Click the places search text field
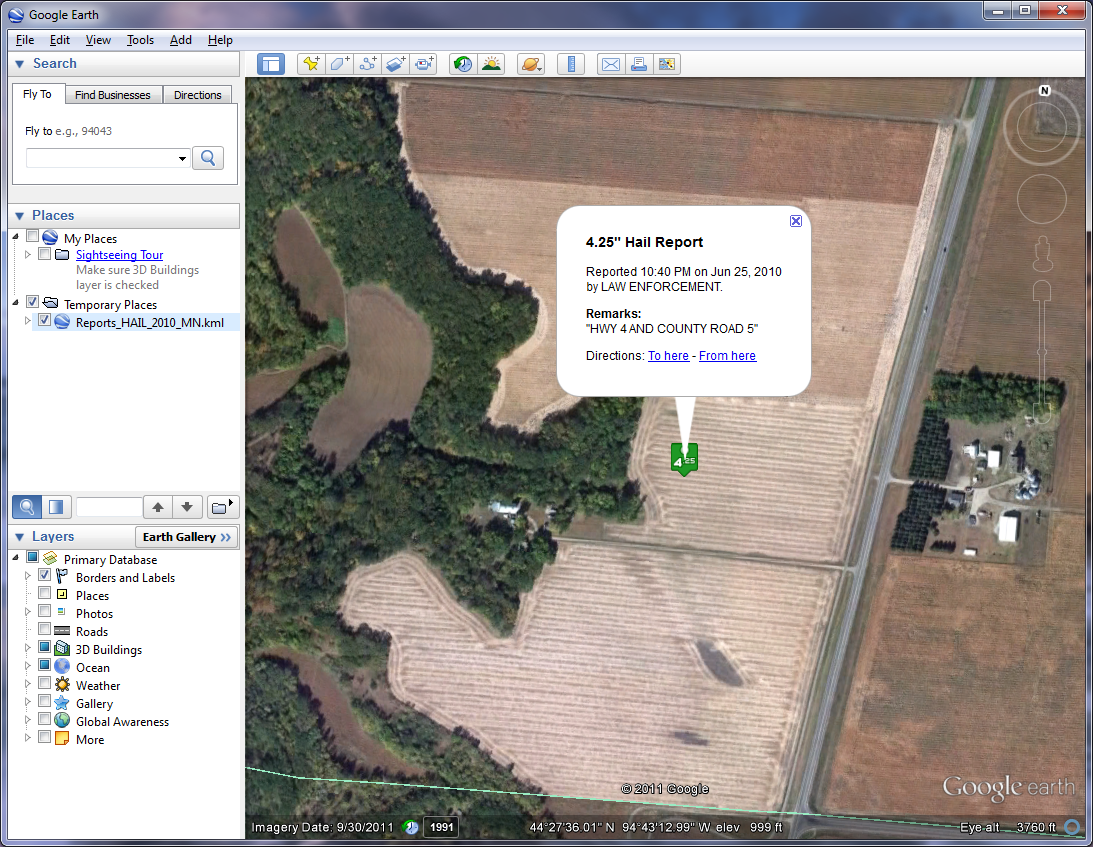The height and width of the screenshot is (847, 1093). coord(109,507)
